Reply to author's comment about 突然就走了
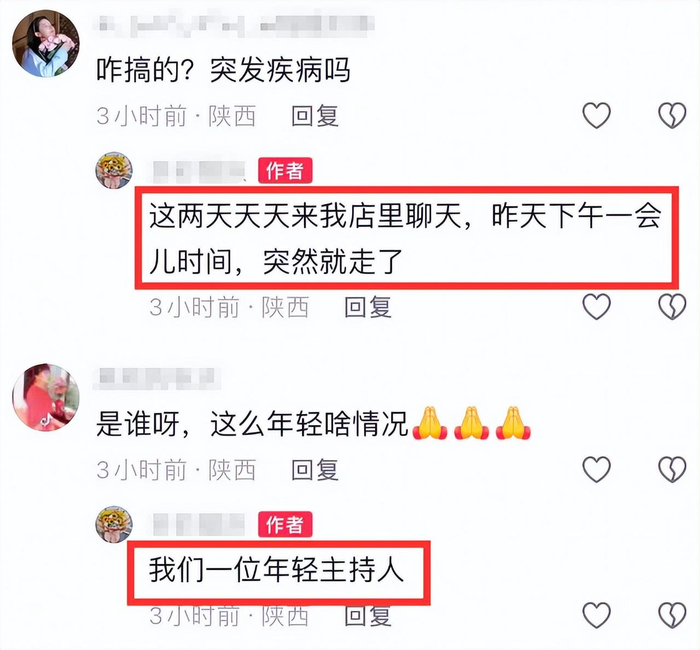This screenshot has height=650, width=700. click(368, 307)
